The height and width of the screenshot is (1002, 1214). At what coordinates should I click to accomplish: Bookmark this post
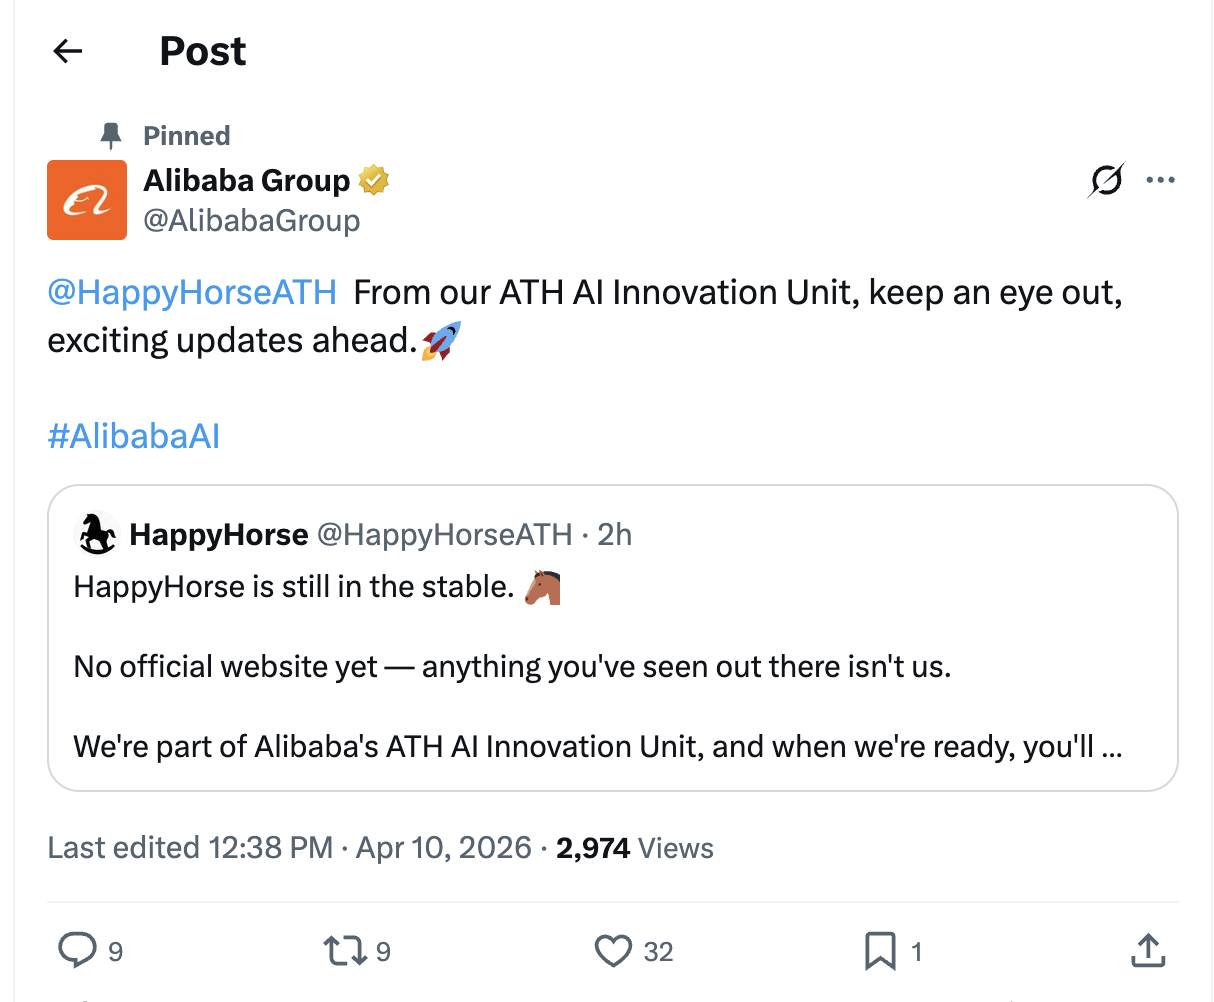880,950
